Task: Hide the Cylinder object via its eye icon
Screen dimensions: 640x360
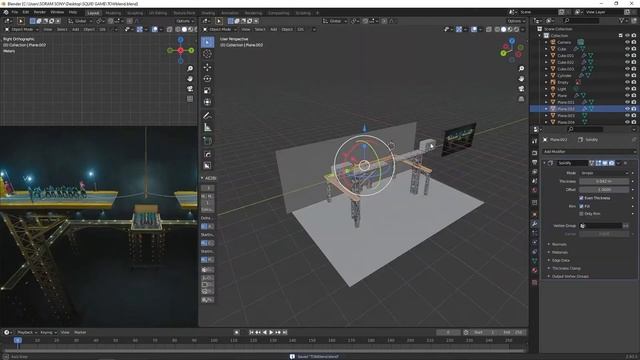Action: point(627,76)
